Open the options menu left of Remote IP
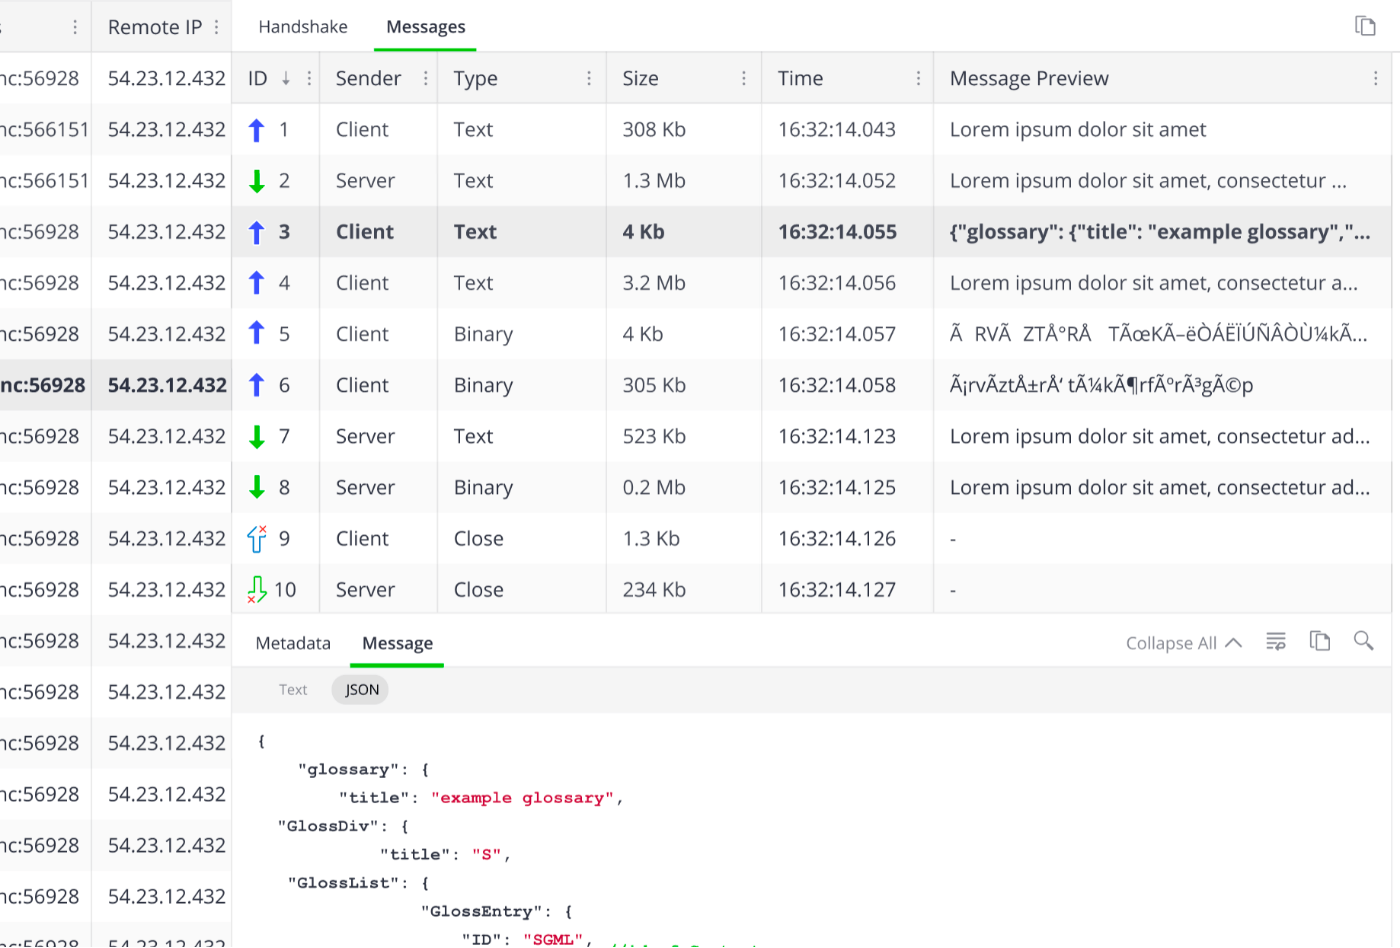1400x948 pixels. click(x=75, y=27)
